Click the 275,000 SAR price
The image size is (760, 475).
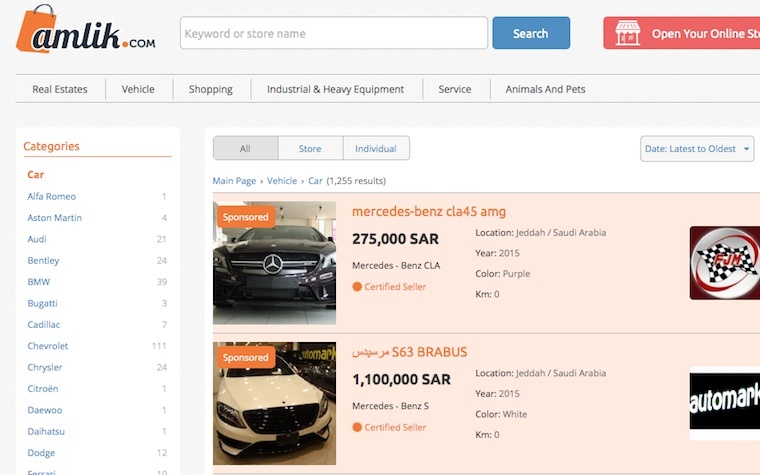point(396,239)
